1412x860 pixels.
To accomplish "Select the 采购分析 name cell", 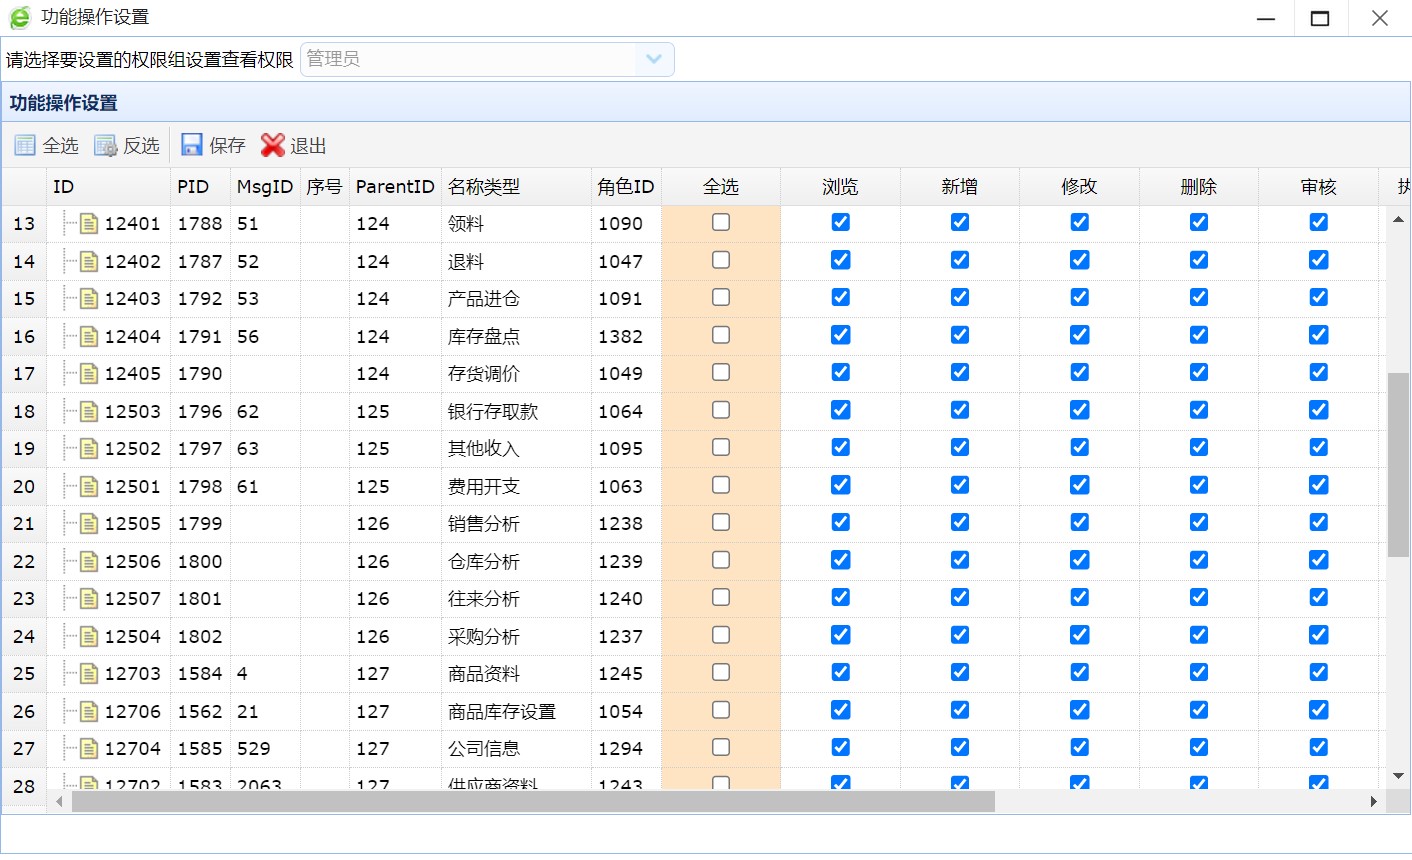I will coord(516,636).
